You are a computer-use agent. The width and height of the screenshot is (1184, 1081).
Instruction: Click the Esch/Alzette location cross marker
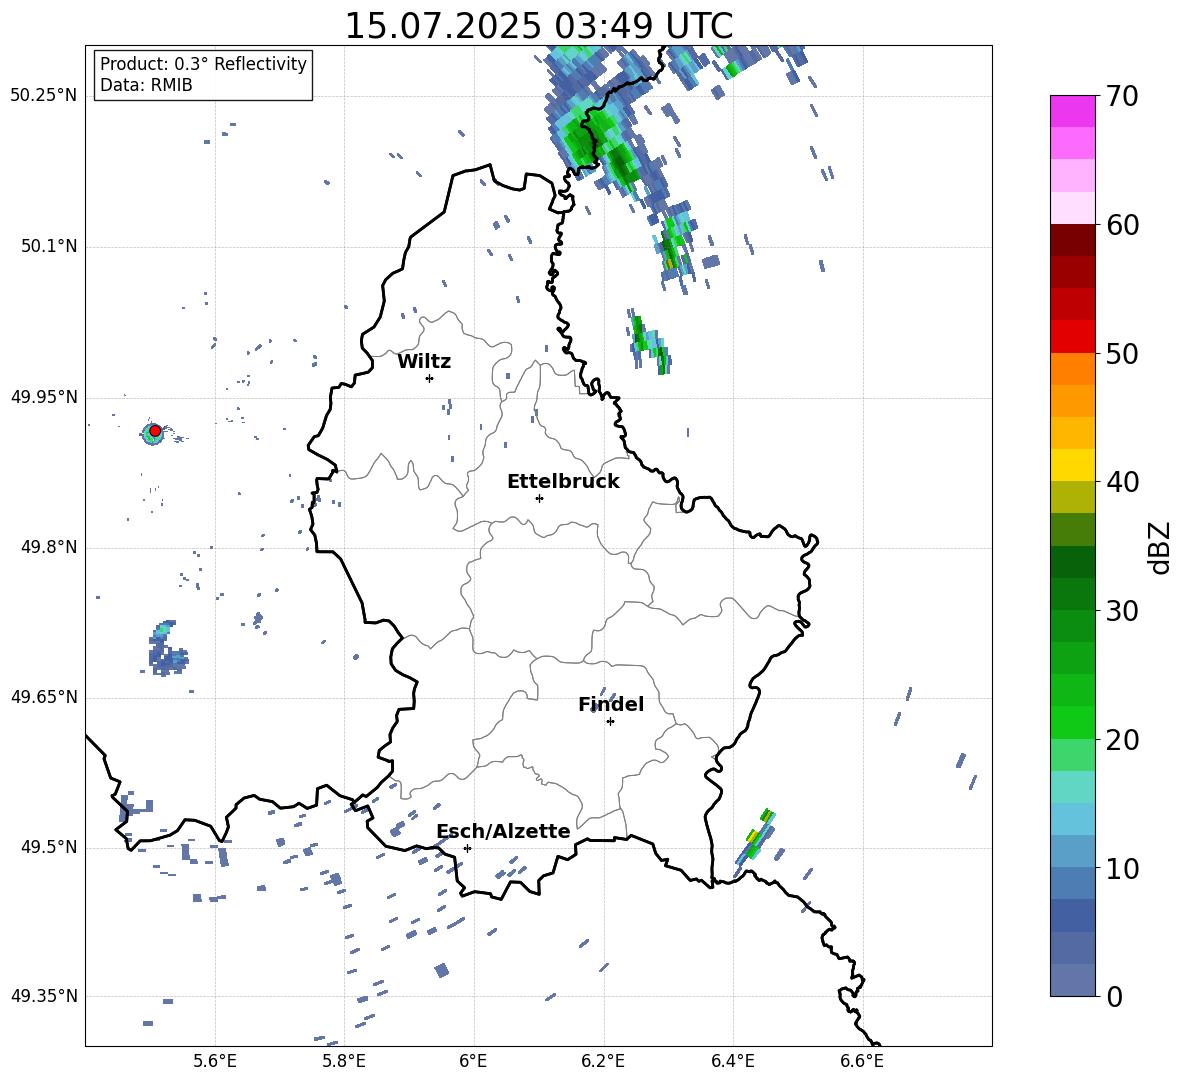tap(467, 848)
